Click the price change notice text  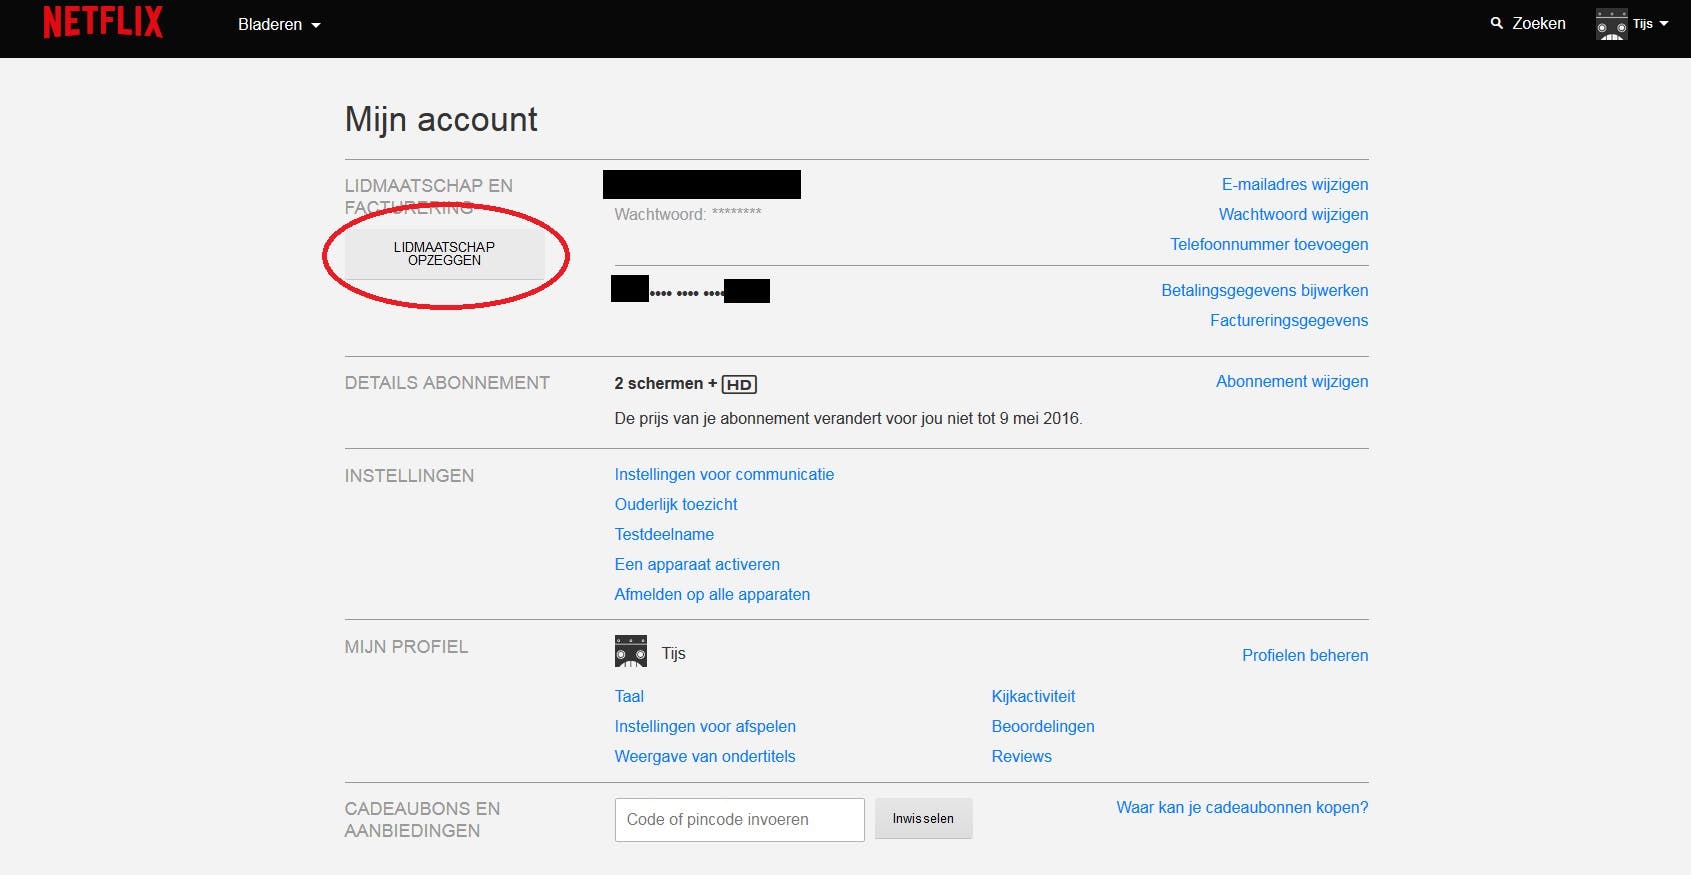click(848, 418)
